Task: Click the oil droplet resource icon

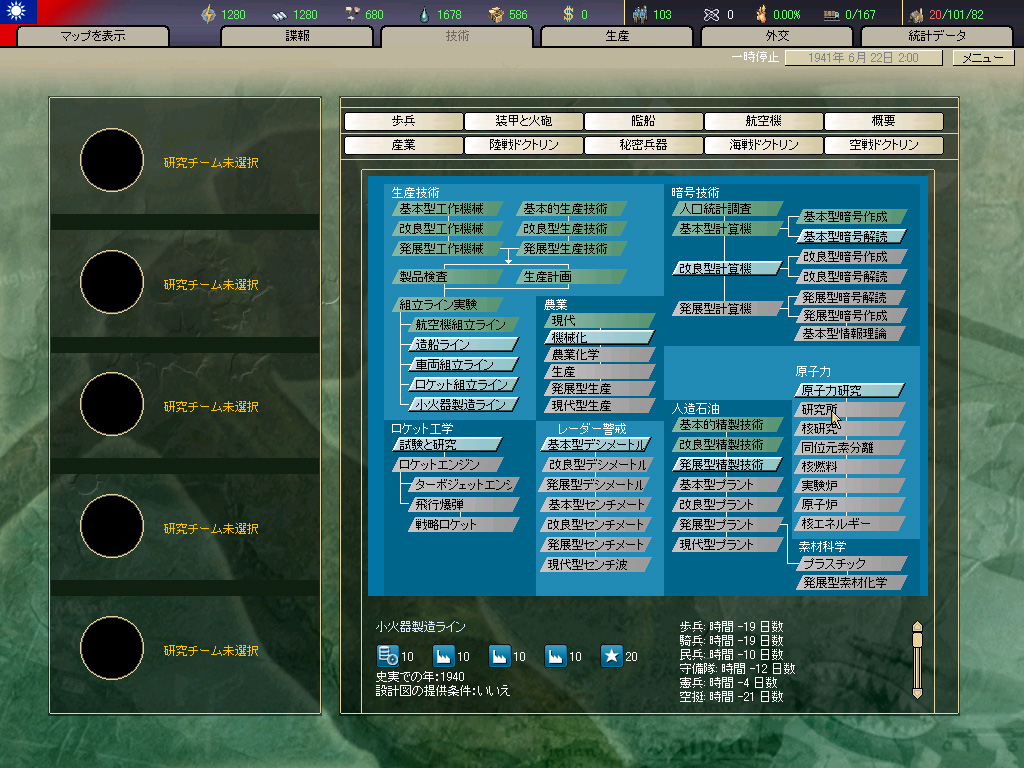Action: click(424, 14)
